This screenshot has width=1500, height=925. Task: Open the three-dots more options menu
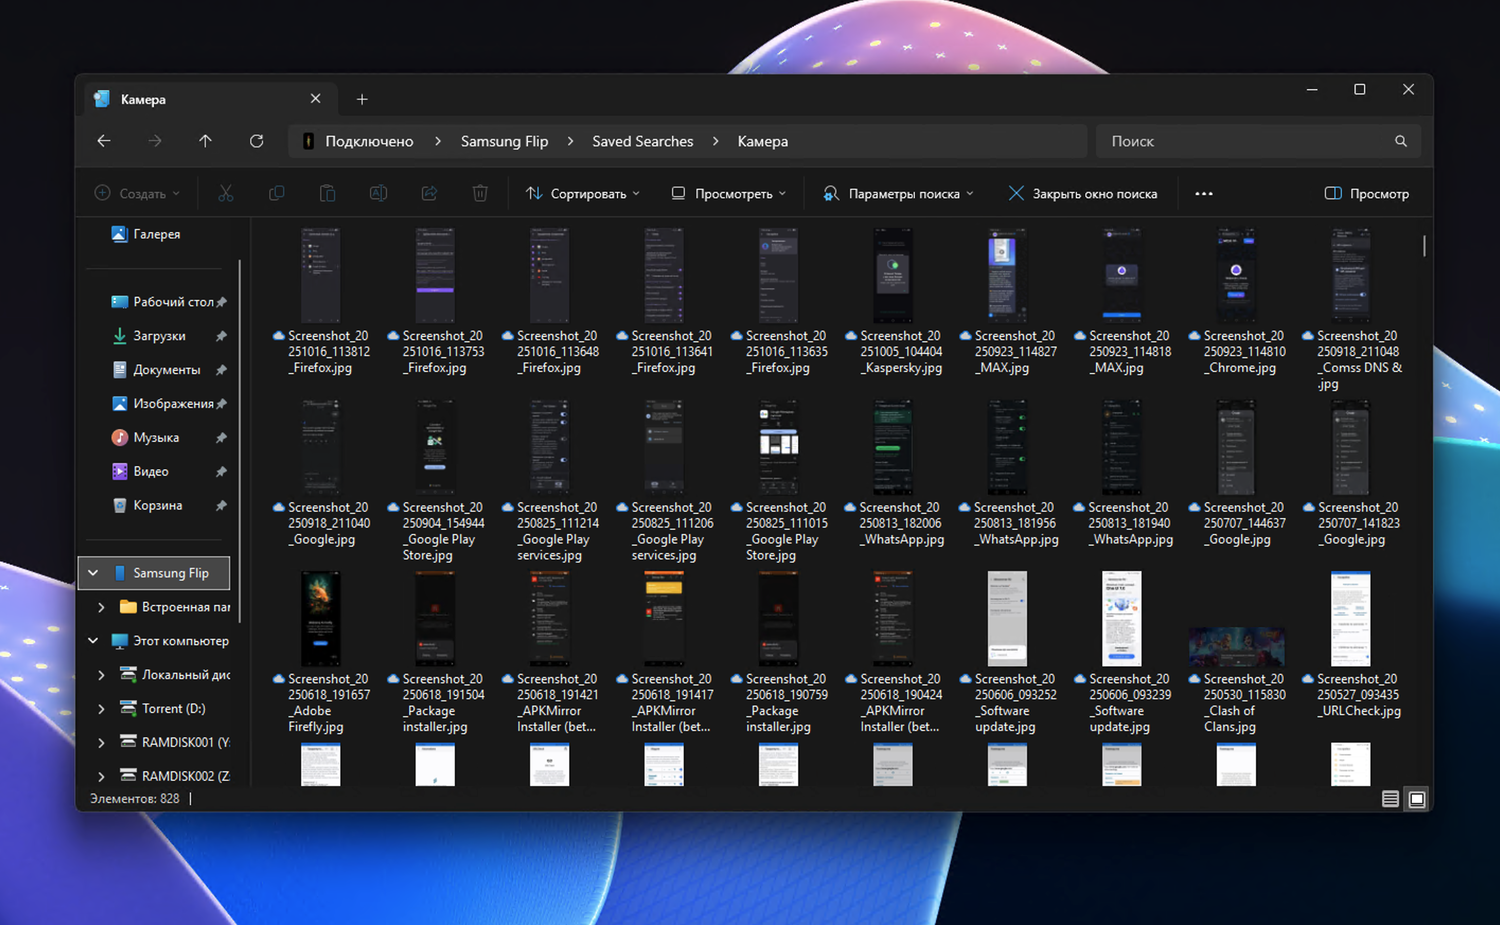coord(1204,193)
